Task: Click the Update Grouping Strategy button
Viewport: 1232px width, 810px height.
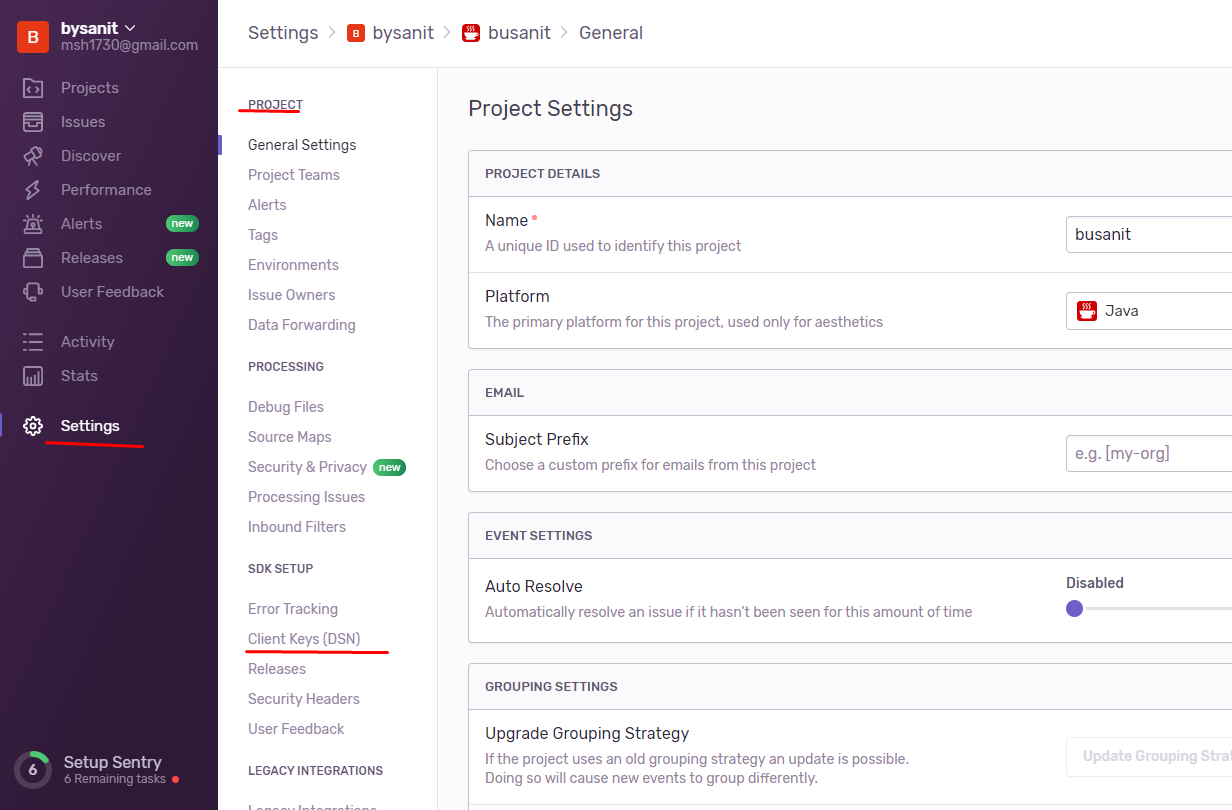Action: tap(1149, 756)
